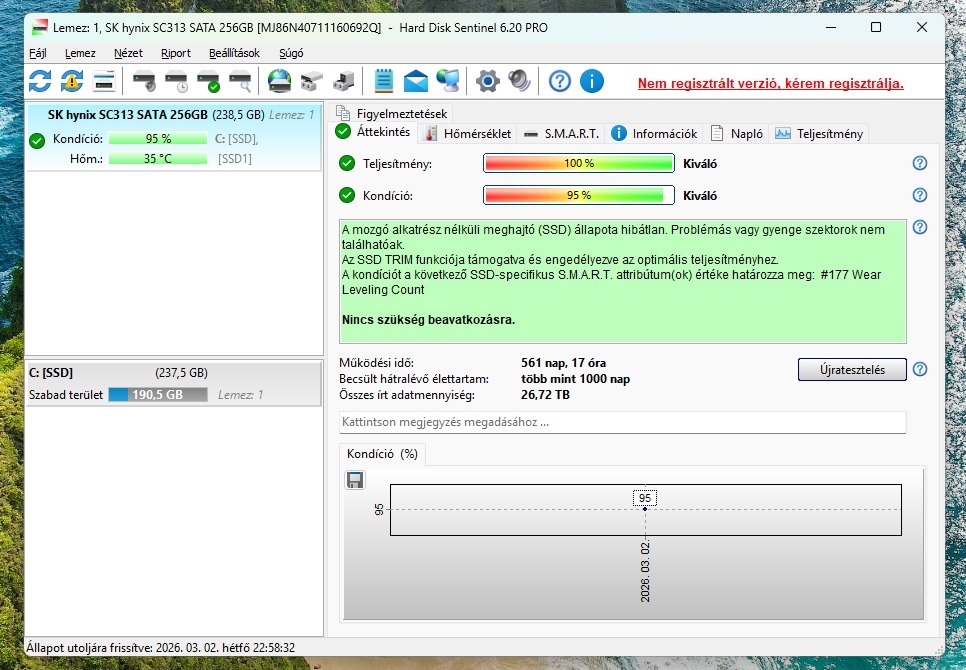The width and height of the screenshot is (966, 670).
Task: Open the Riport menu
Action: click(x=176, y=53)
